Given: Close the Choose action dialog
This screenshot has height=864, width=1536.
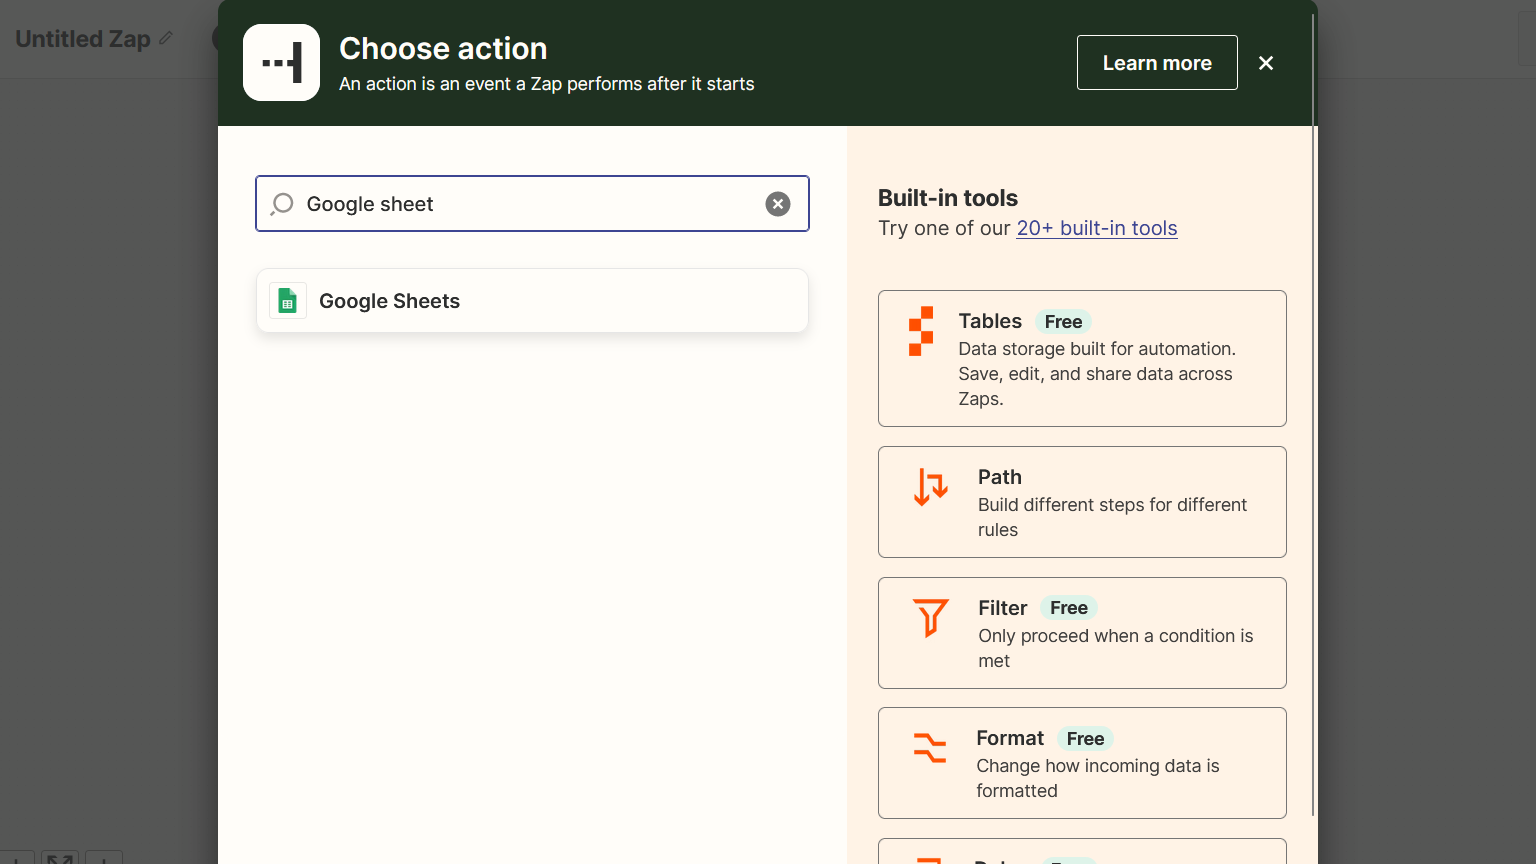Looking at the screenshot, I should pos(1265,63).
